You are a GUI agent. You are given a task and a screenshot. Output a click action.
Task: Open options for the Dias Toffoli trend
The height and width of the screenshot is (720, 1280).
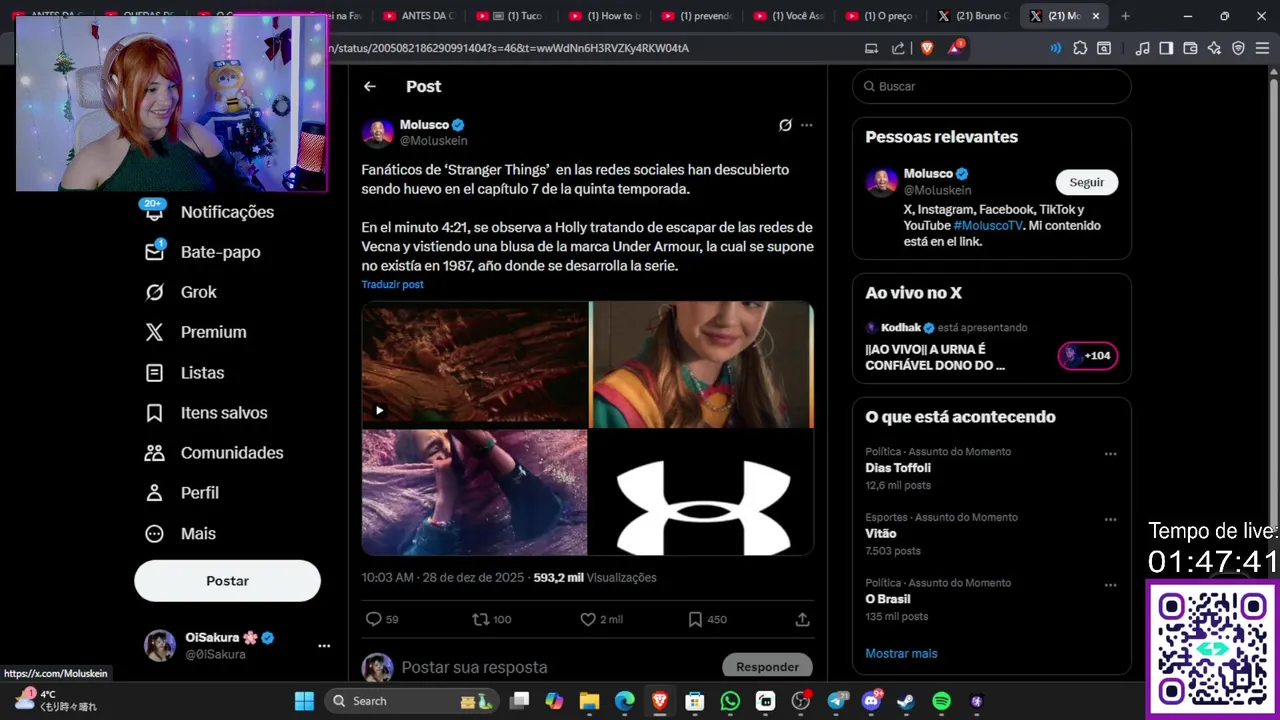1110,454
